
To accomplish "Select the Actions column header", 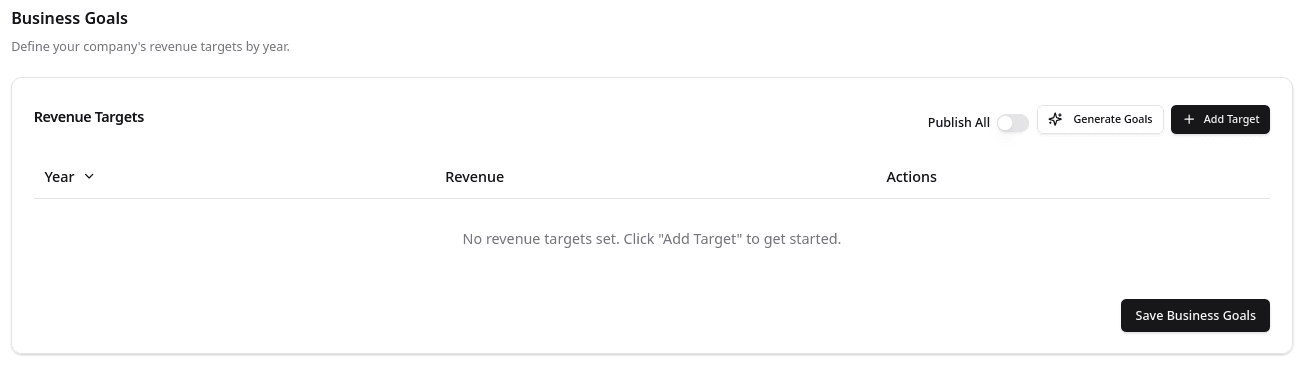I will pos(911,177).
